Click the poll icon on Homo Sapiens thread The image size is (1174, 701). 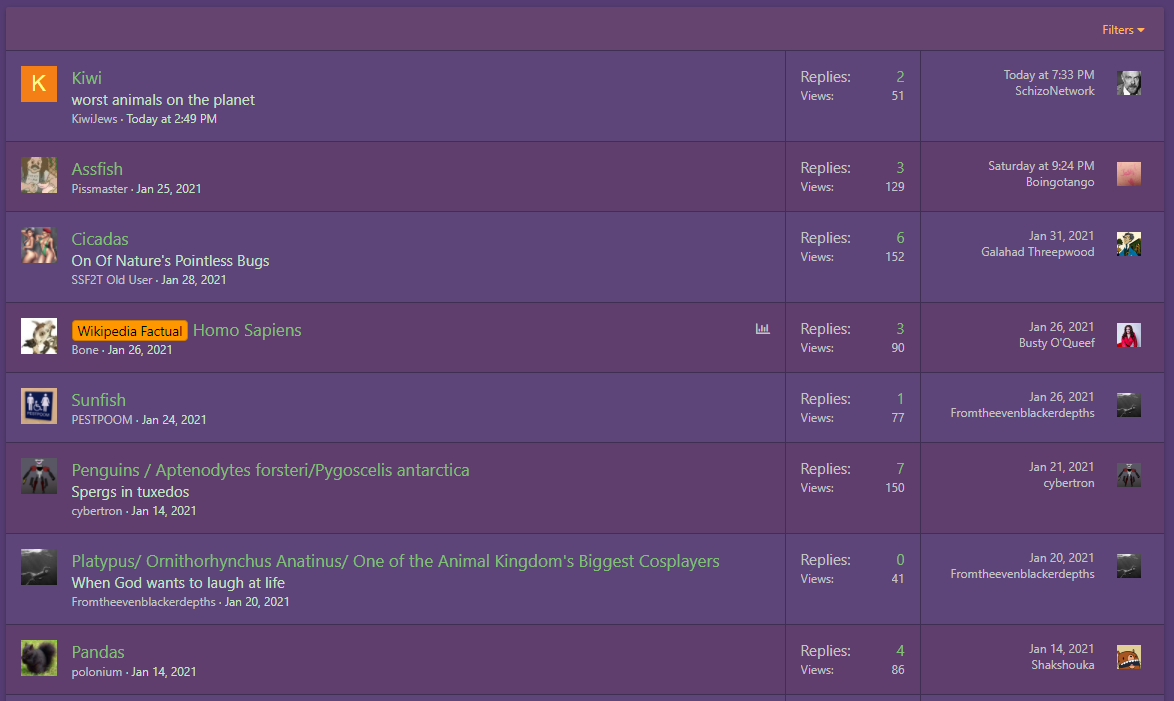pos(762,329)
